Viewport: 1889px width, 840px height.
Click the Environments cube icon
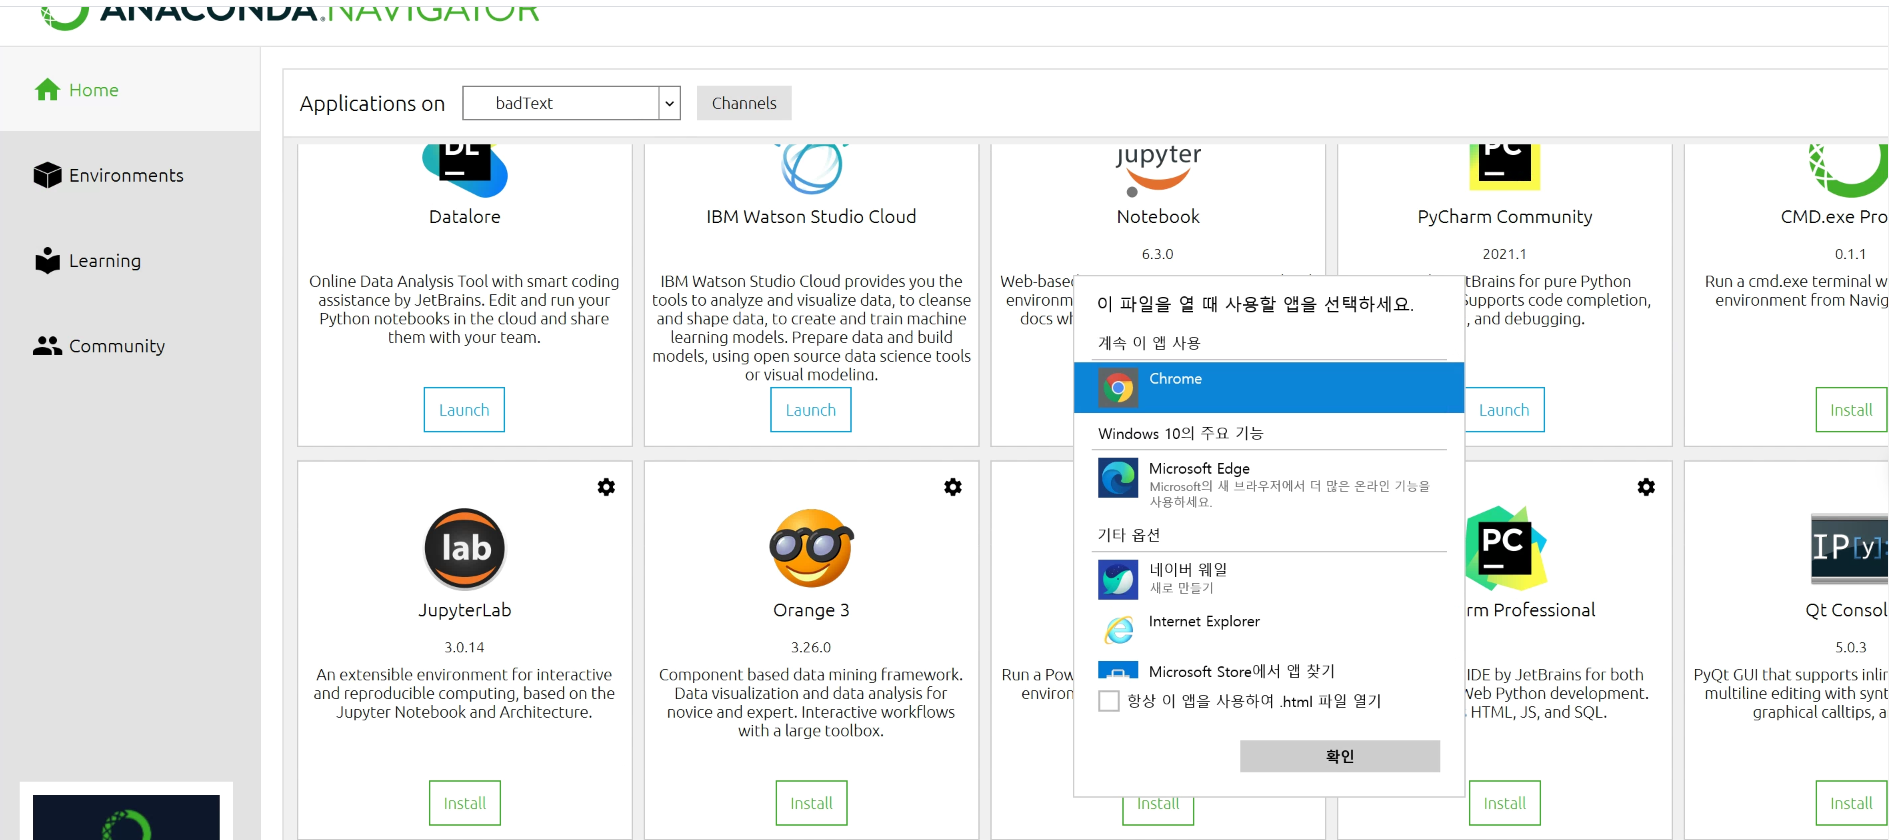point(47,175)
